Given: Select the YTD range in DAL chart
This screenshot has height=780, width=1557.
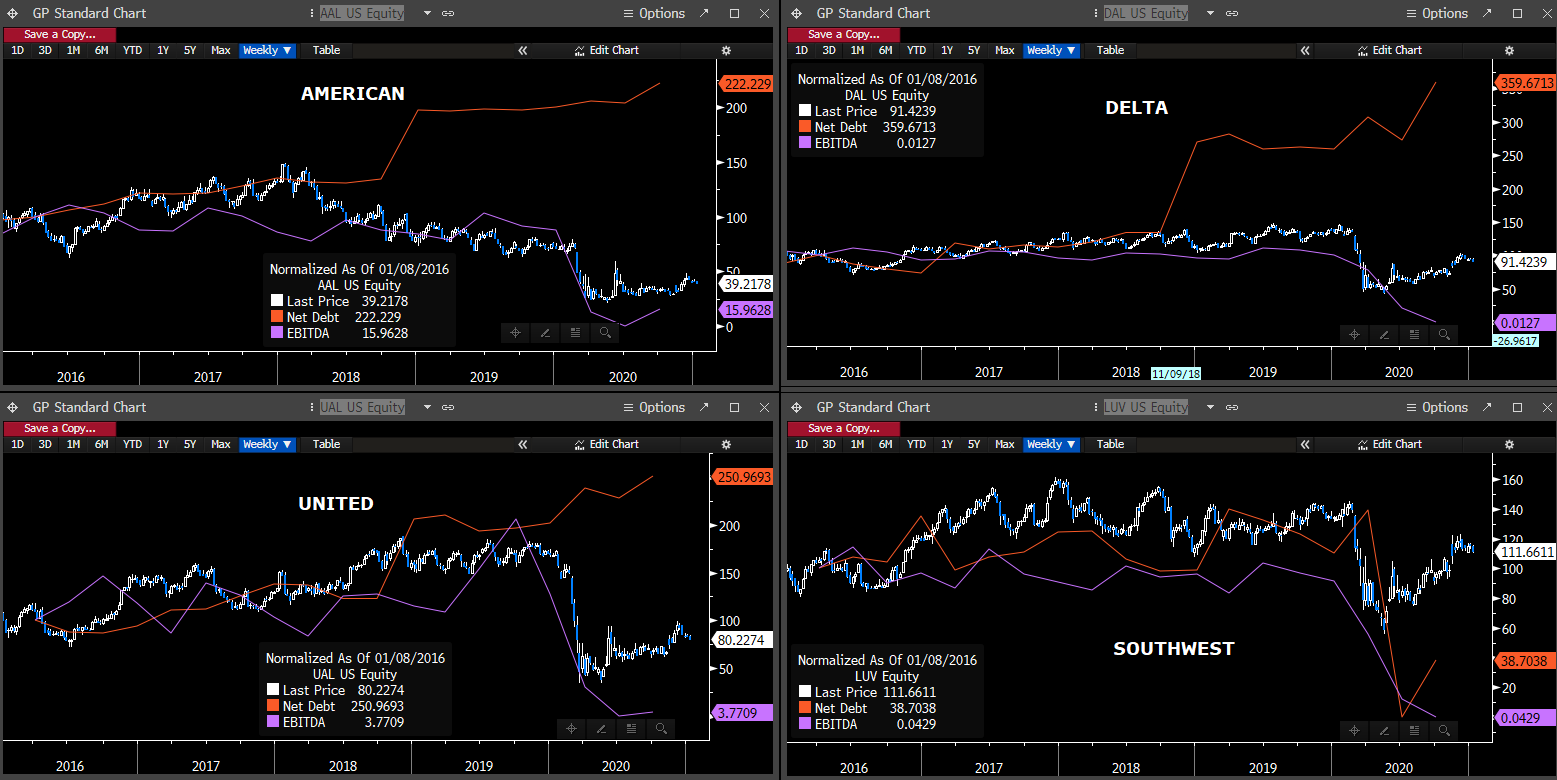Looking at the screenshot, I should pos(916,50).
